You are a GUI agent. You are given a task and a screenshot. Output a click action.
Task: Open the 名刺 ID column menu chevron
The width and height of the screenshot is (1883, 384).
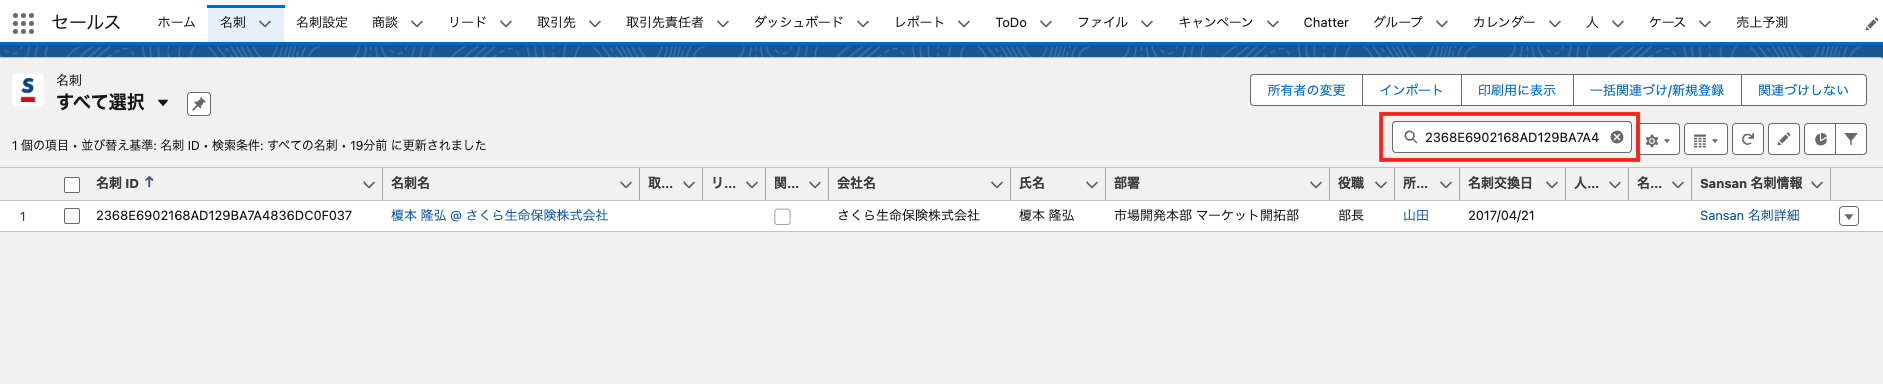368,184
